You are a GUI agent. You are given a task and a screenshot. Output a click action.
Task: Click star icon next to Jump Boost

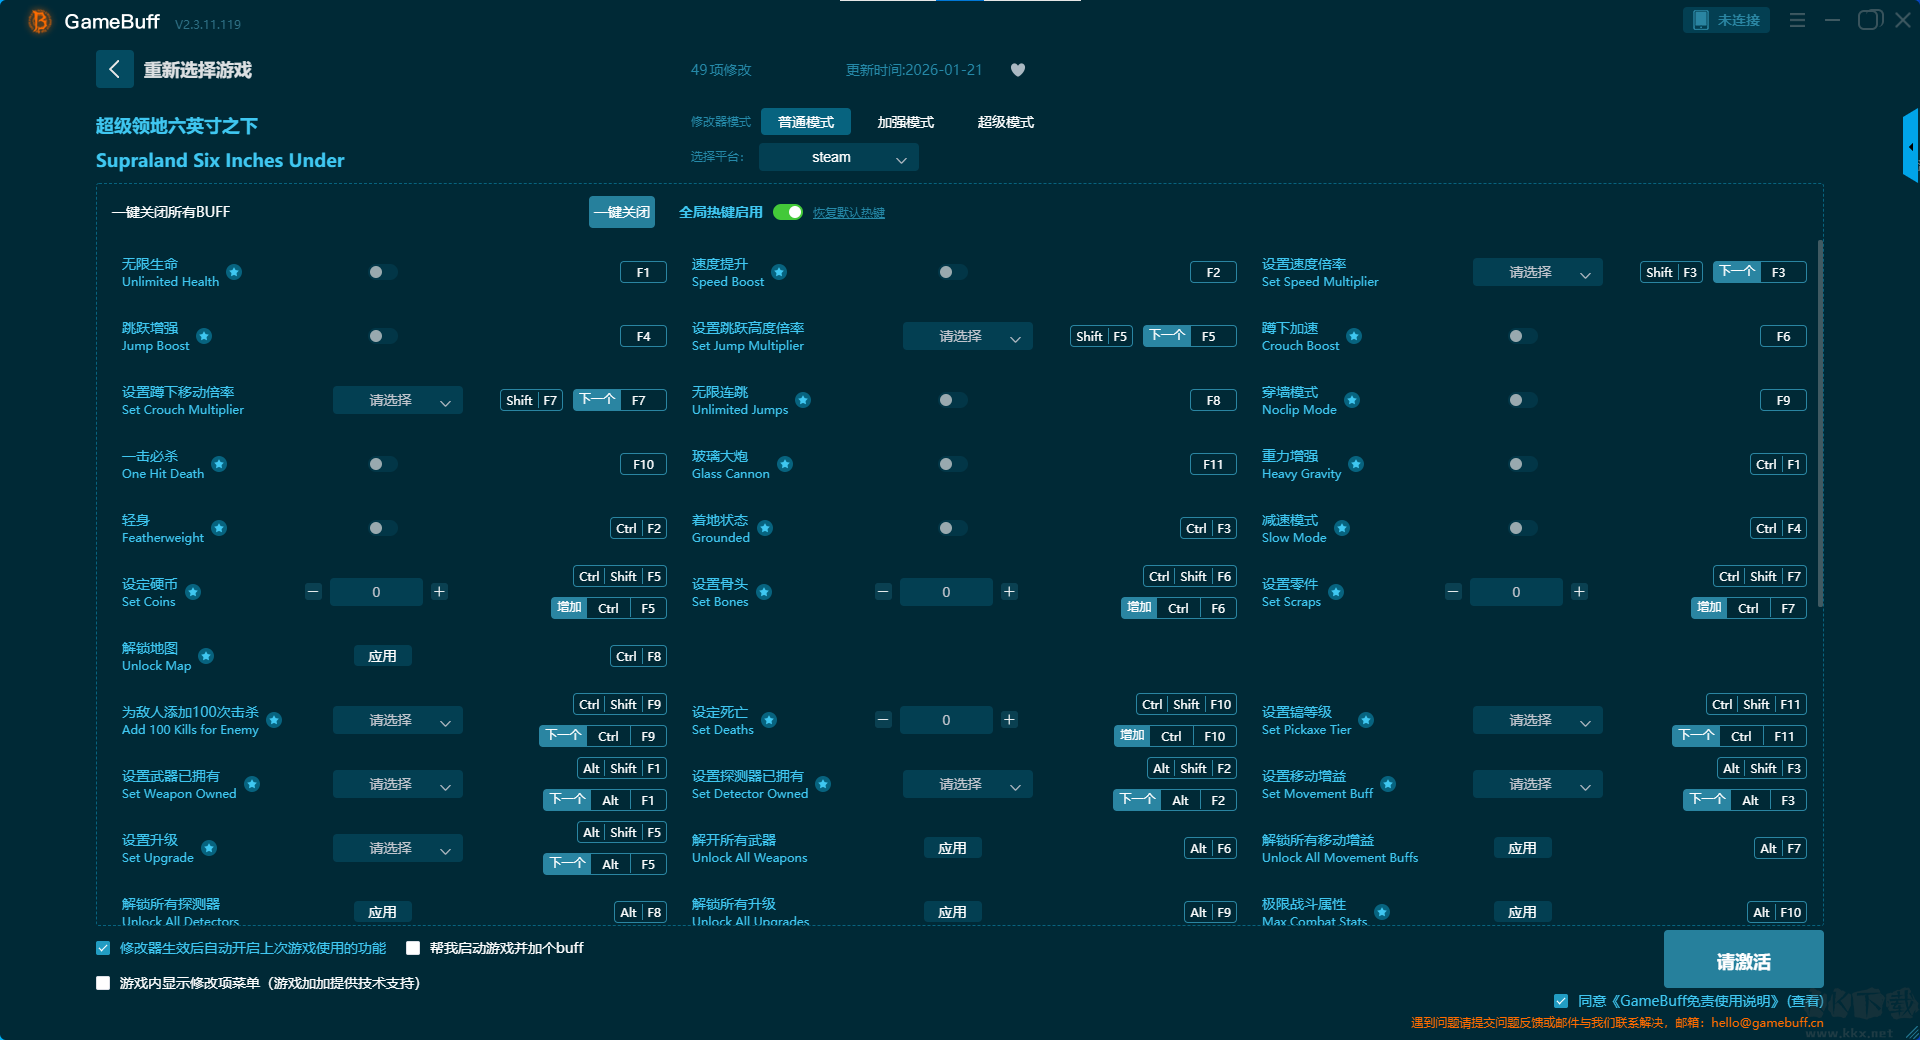[x=204, y=336]
